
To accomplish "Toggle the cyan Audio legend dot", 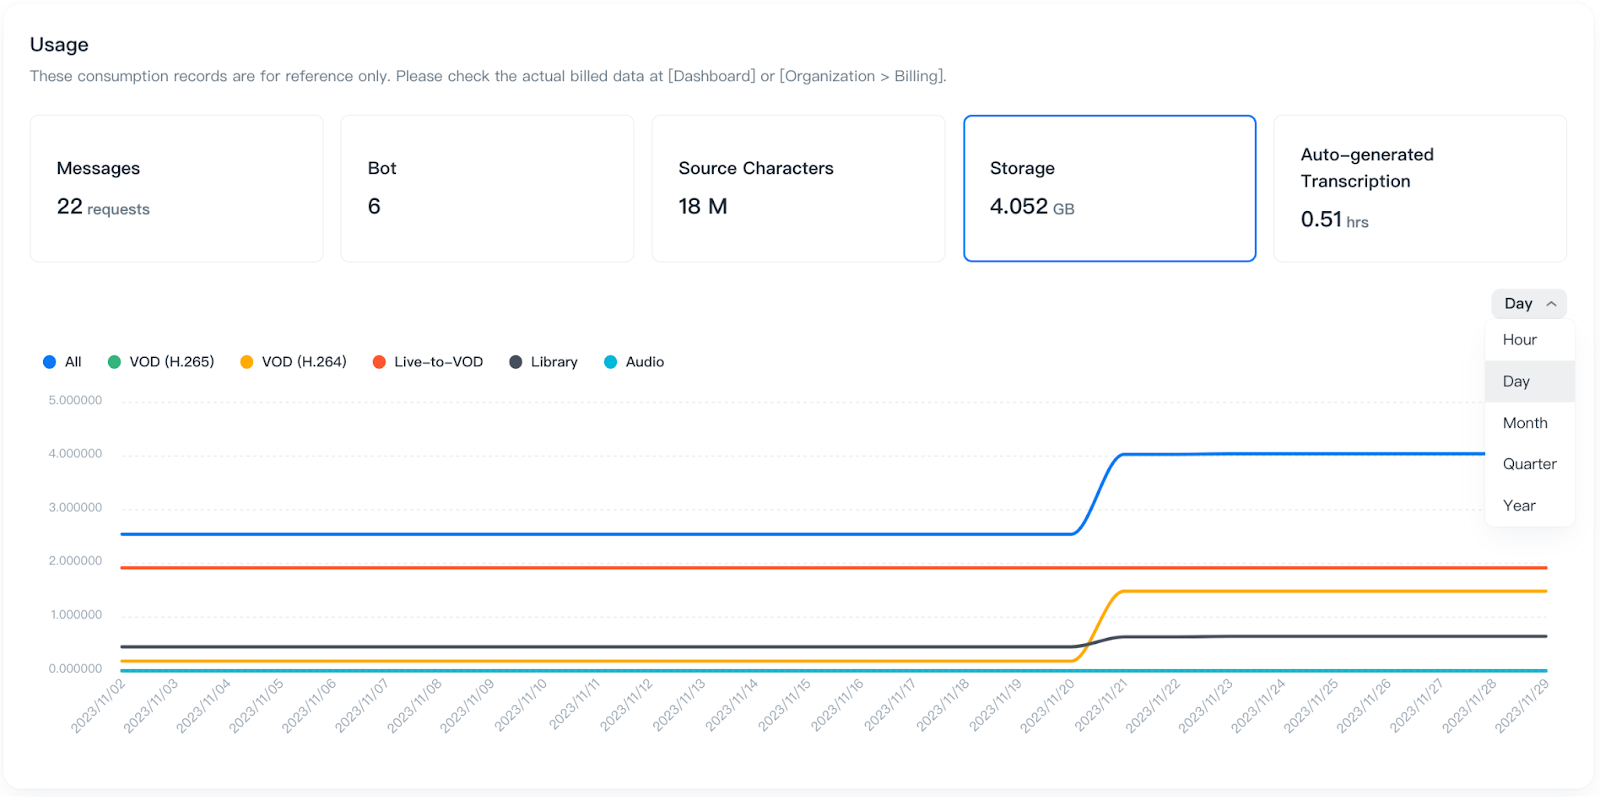I will [x=610, y=362].
